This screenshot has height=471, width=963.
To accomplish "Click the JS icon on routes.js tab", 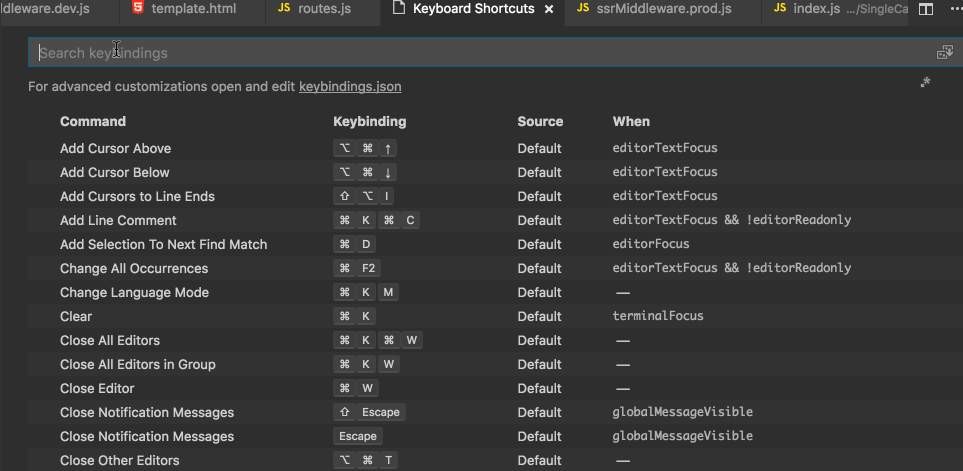I will pyautogui.click(x=284, y=9).
